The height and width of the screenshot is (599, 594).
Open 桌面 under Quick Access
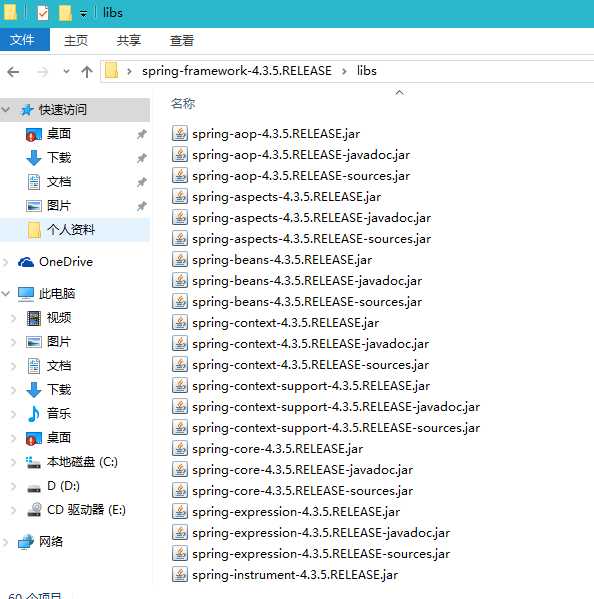59,134
